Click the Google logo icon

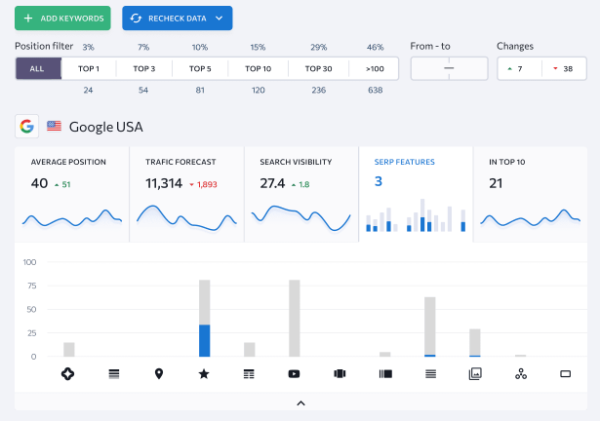(x=27, y=127)
